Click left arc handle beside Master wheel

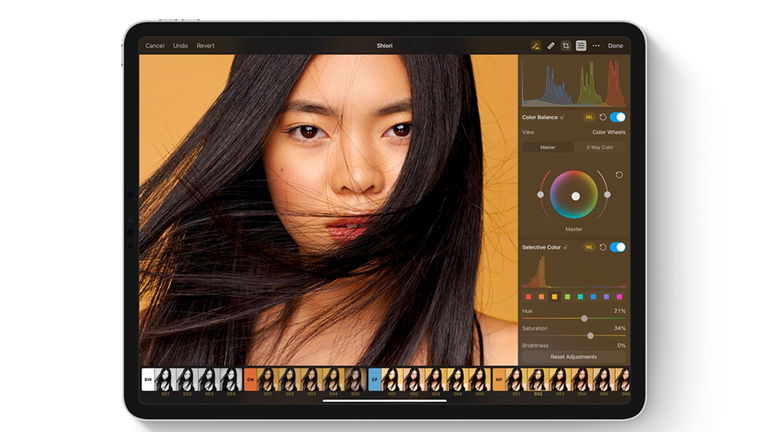coord(540,194)
